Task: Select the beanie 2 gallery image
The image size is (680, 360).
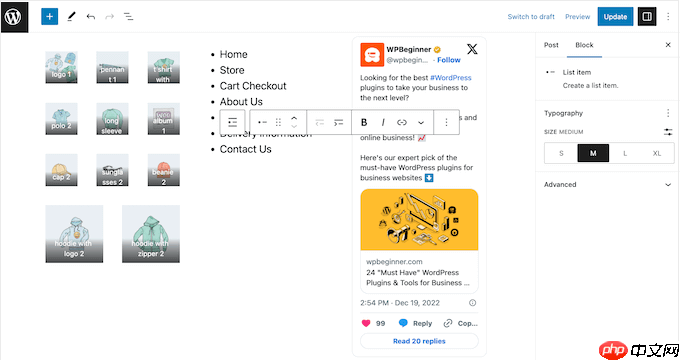Action: point(163,170)
